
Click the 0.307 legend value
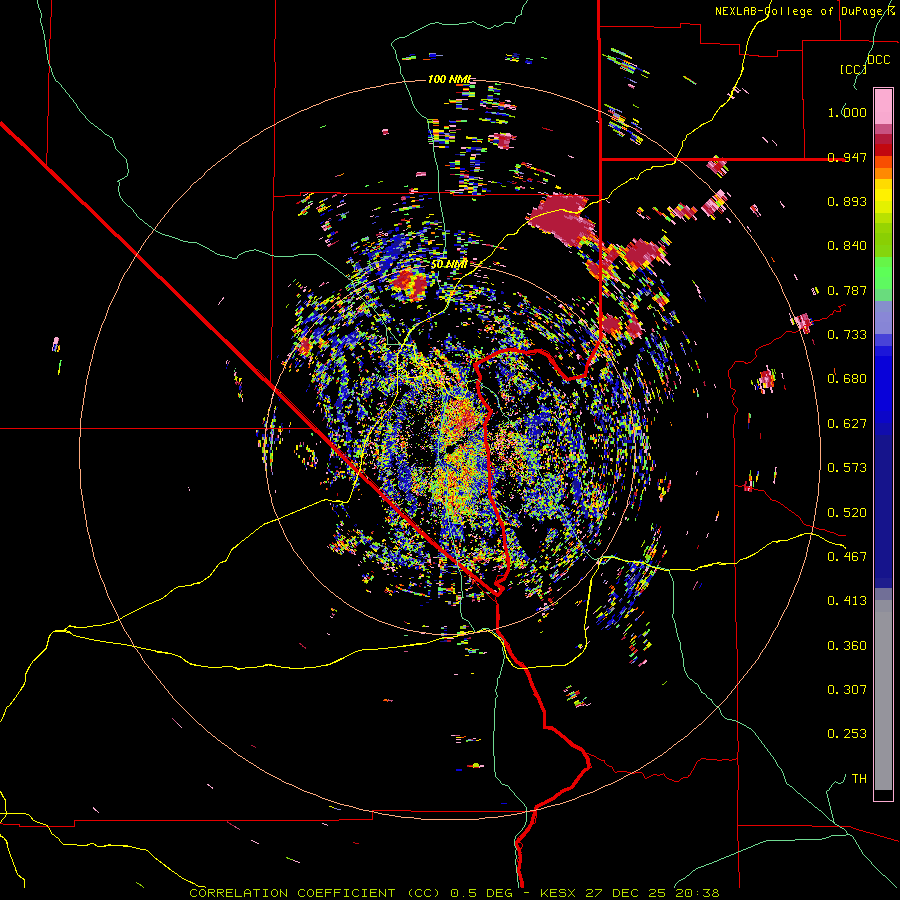click(x=847, y=690)
